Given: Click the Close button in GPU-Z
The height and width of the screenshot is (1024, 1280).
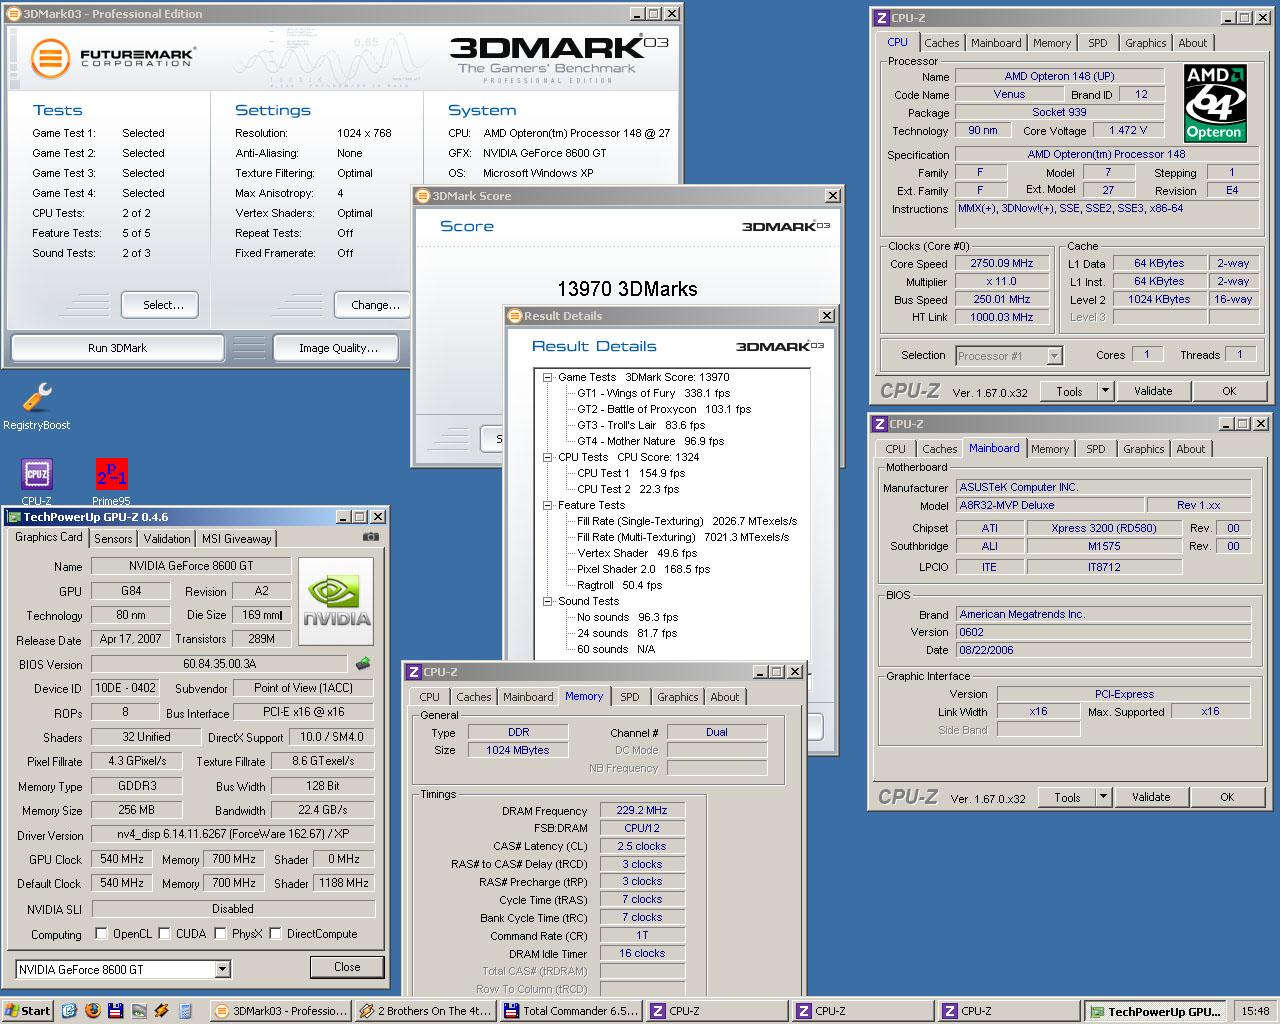Looking at the screenshot, I should click(x=347, y=967).
